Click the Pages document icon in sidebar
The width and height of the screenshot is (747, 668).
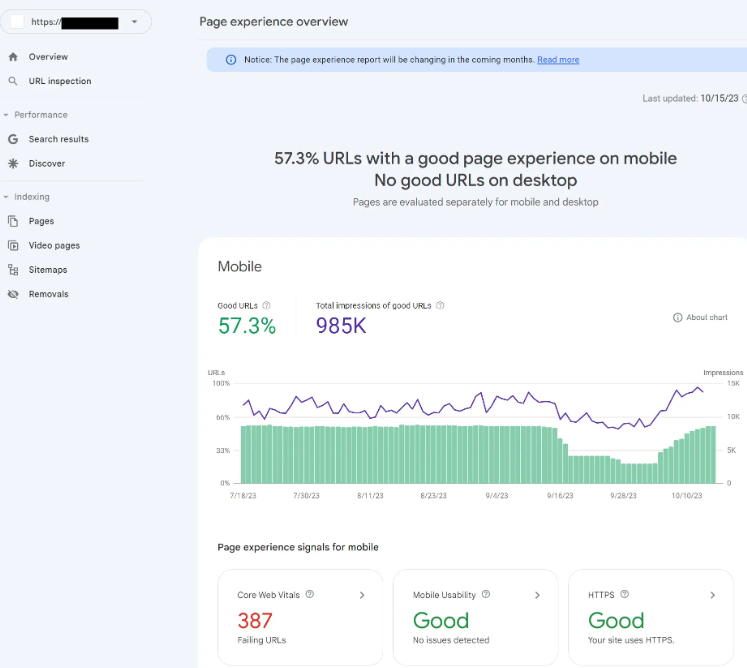13,221
